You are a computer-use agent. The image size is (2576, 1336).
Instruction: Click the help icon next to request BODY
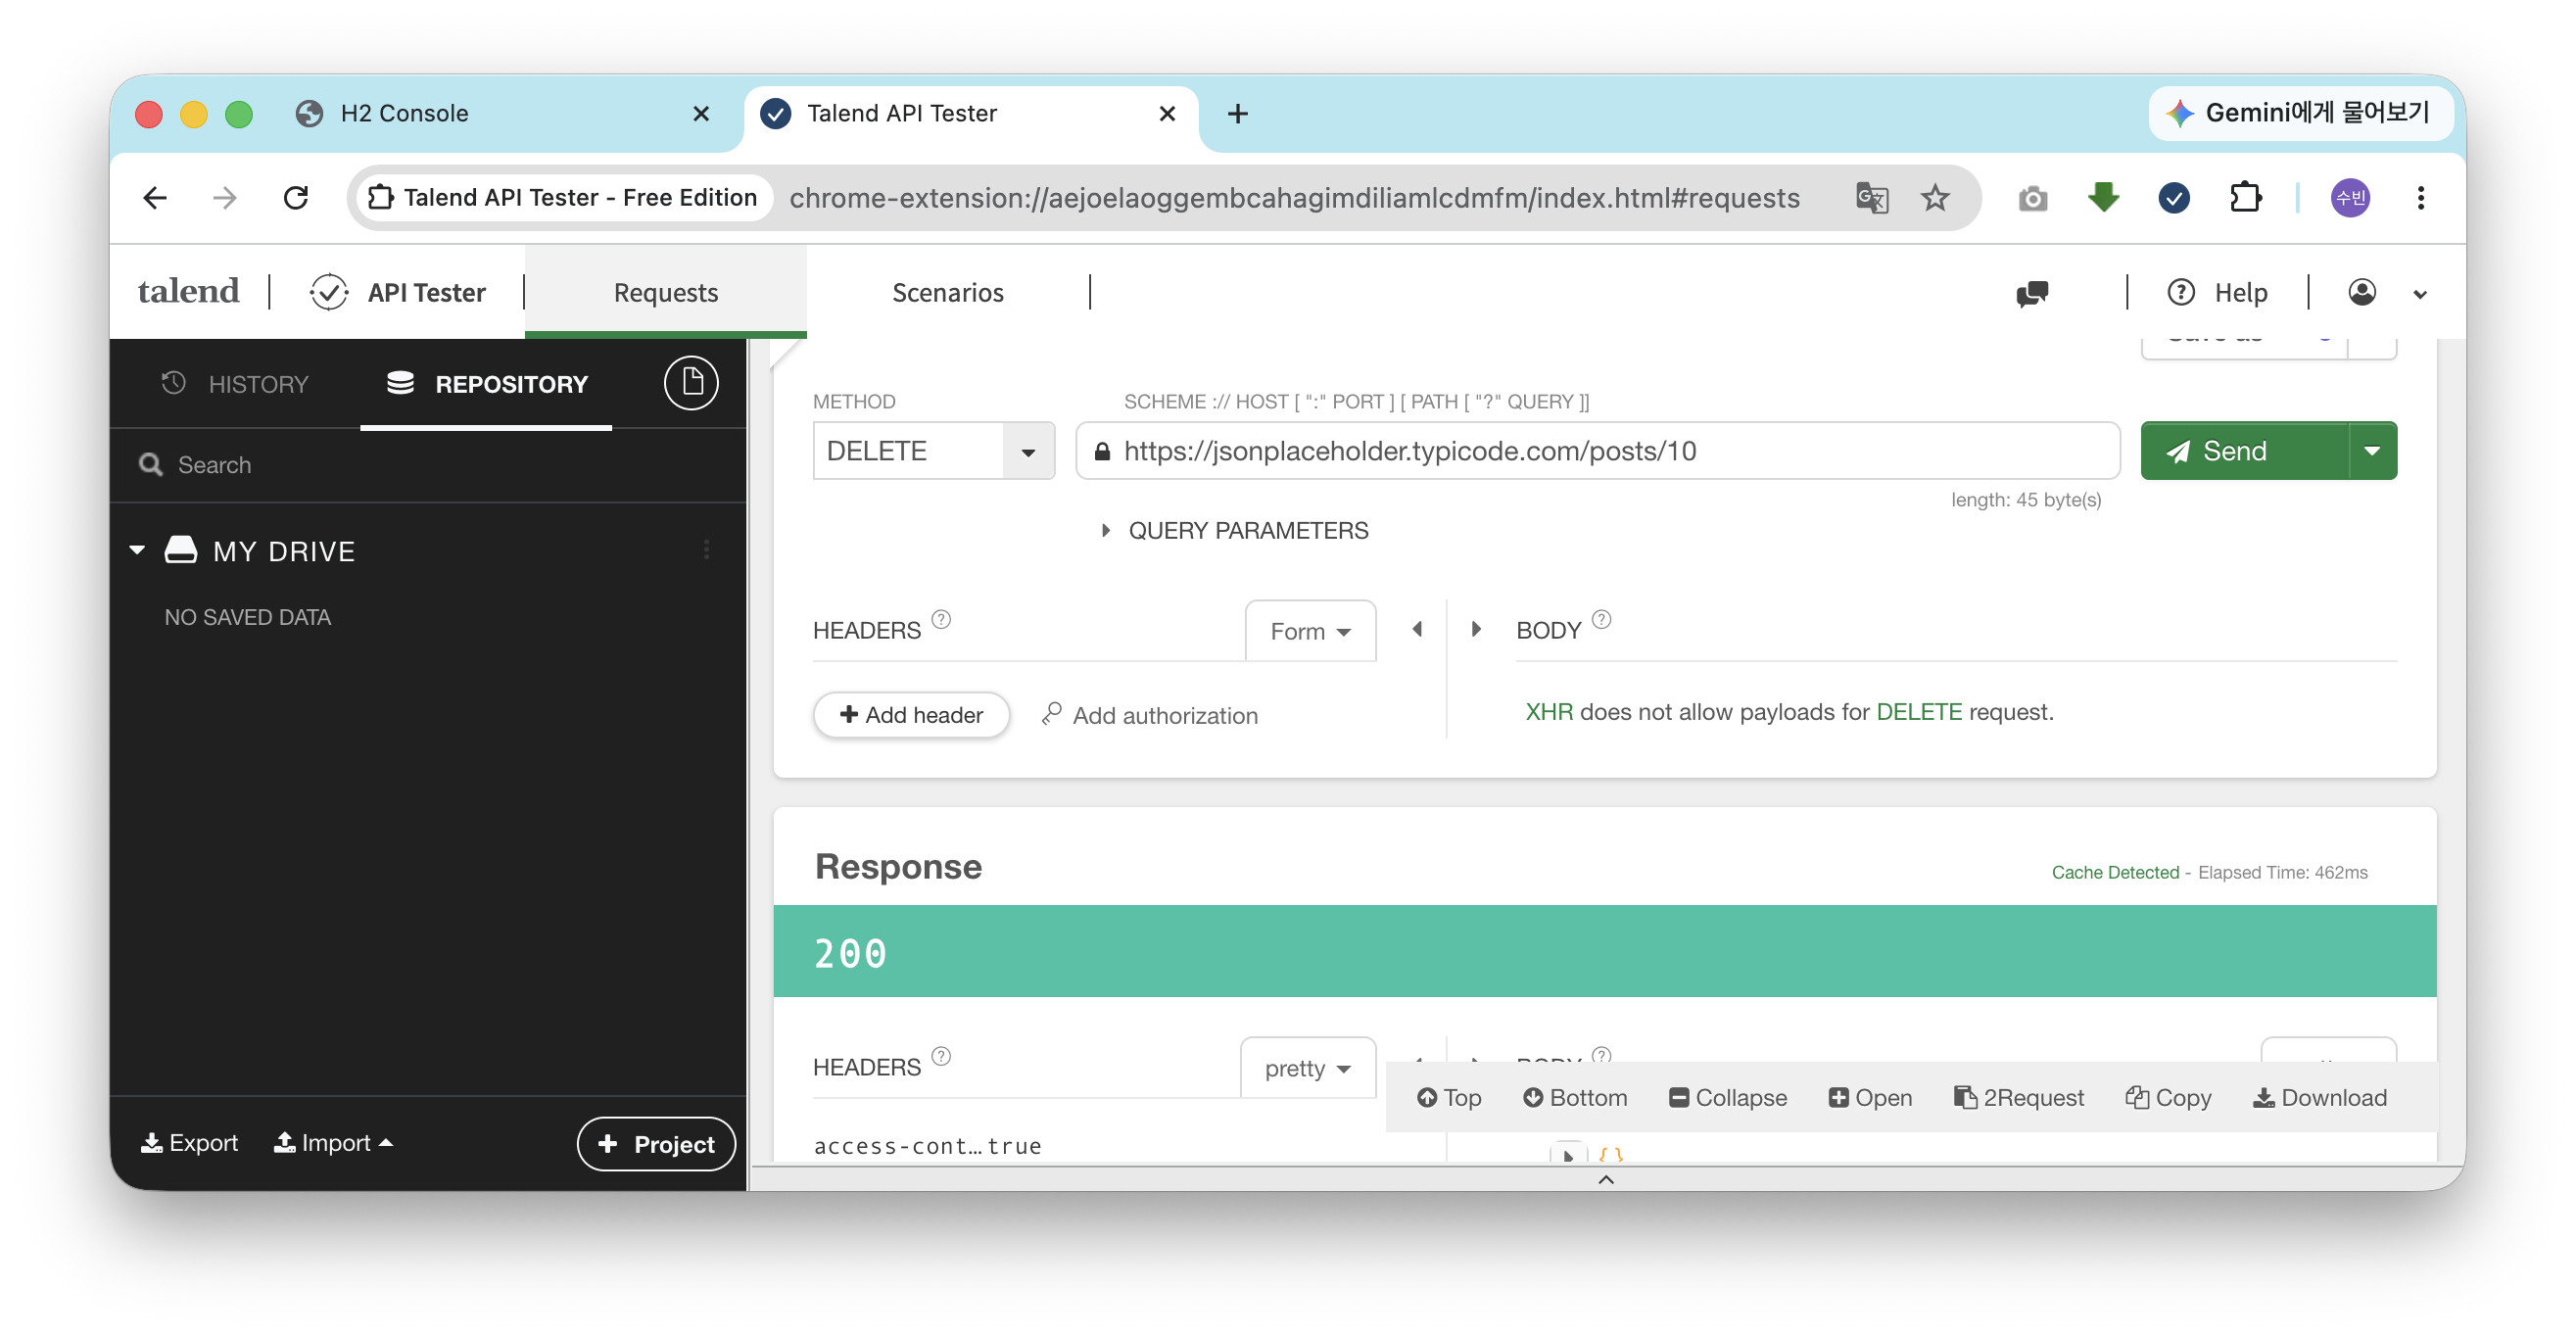tap(1601, 620)
